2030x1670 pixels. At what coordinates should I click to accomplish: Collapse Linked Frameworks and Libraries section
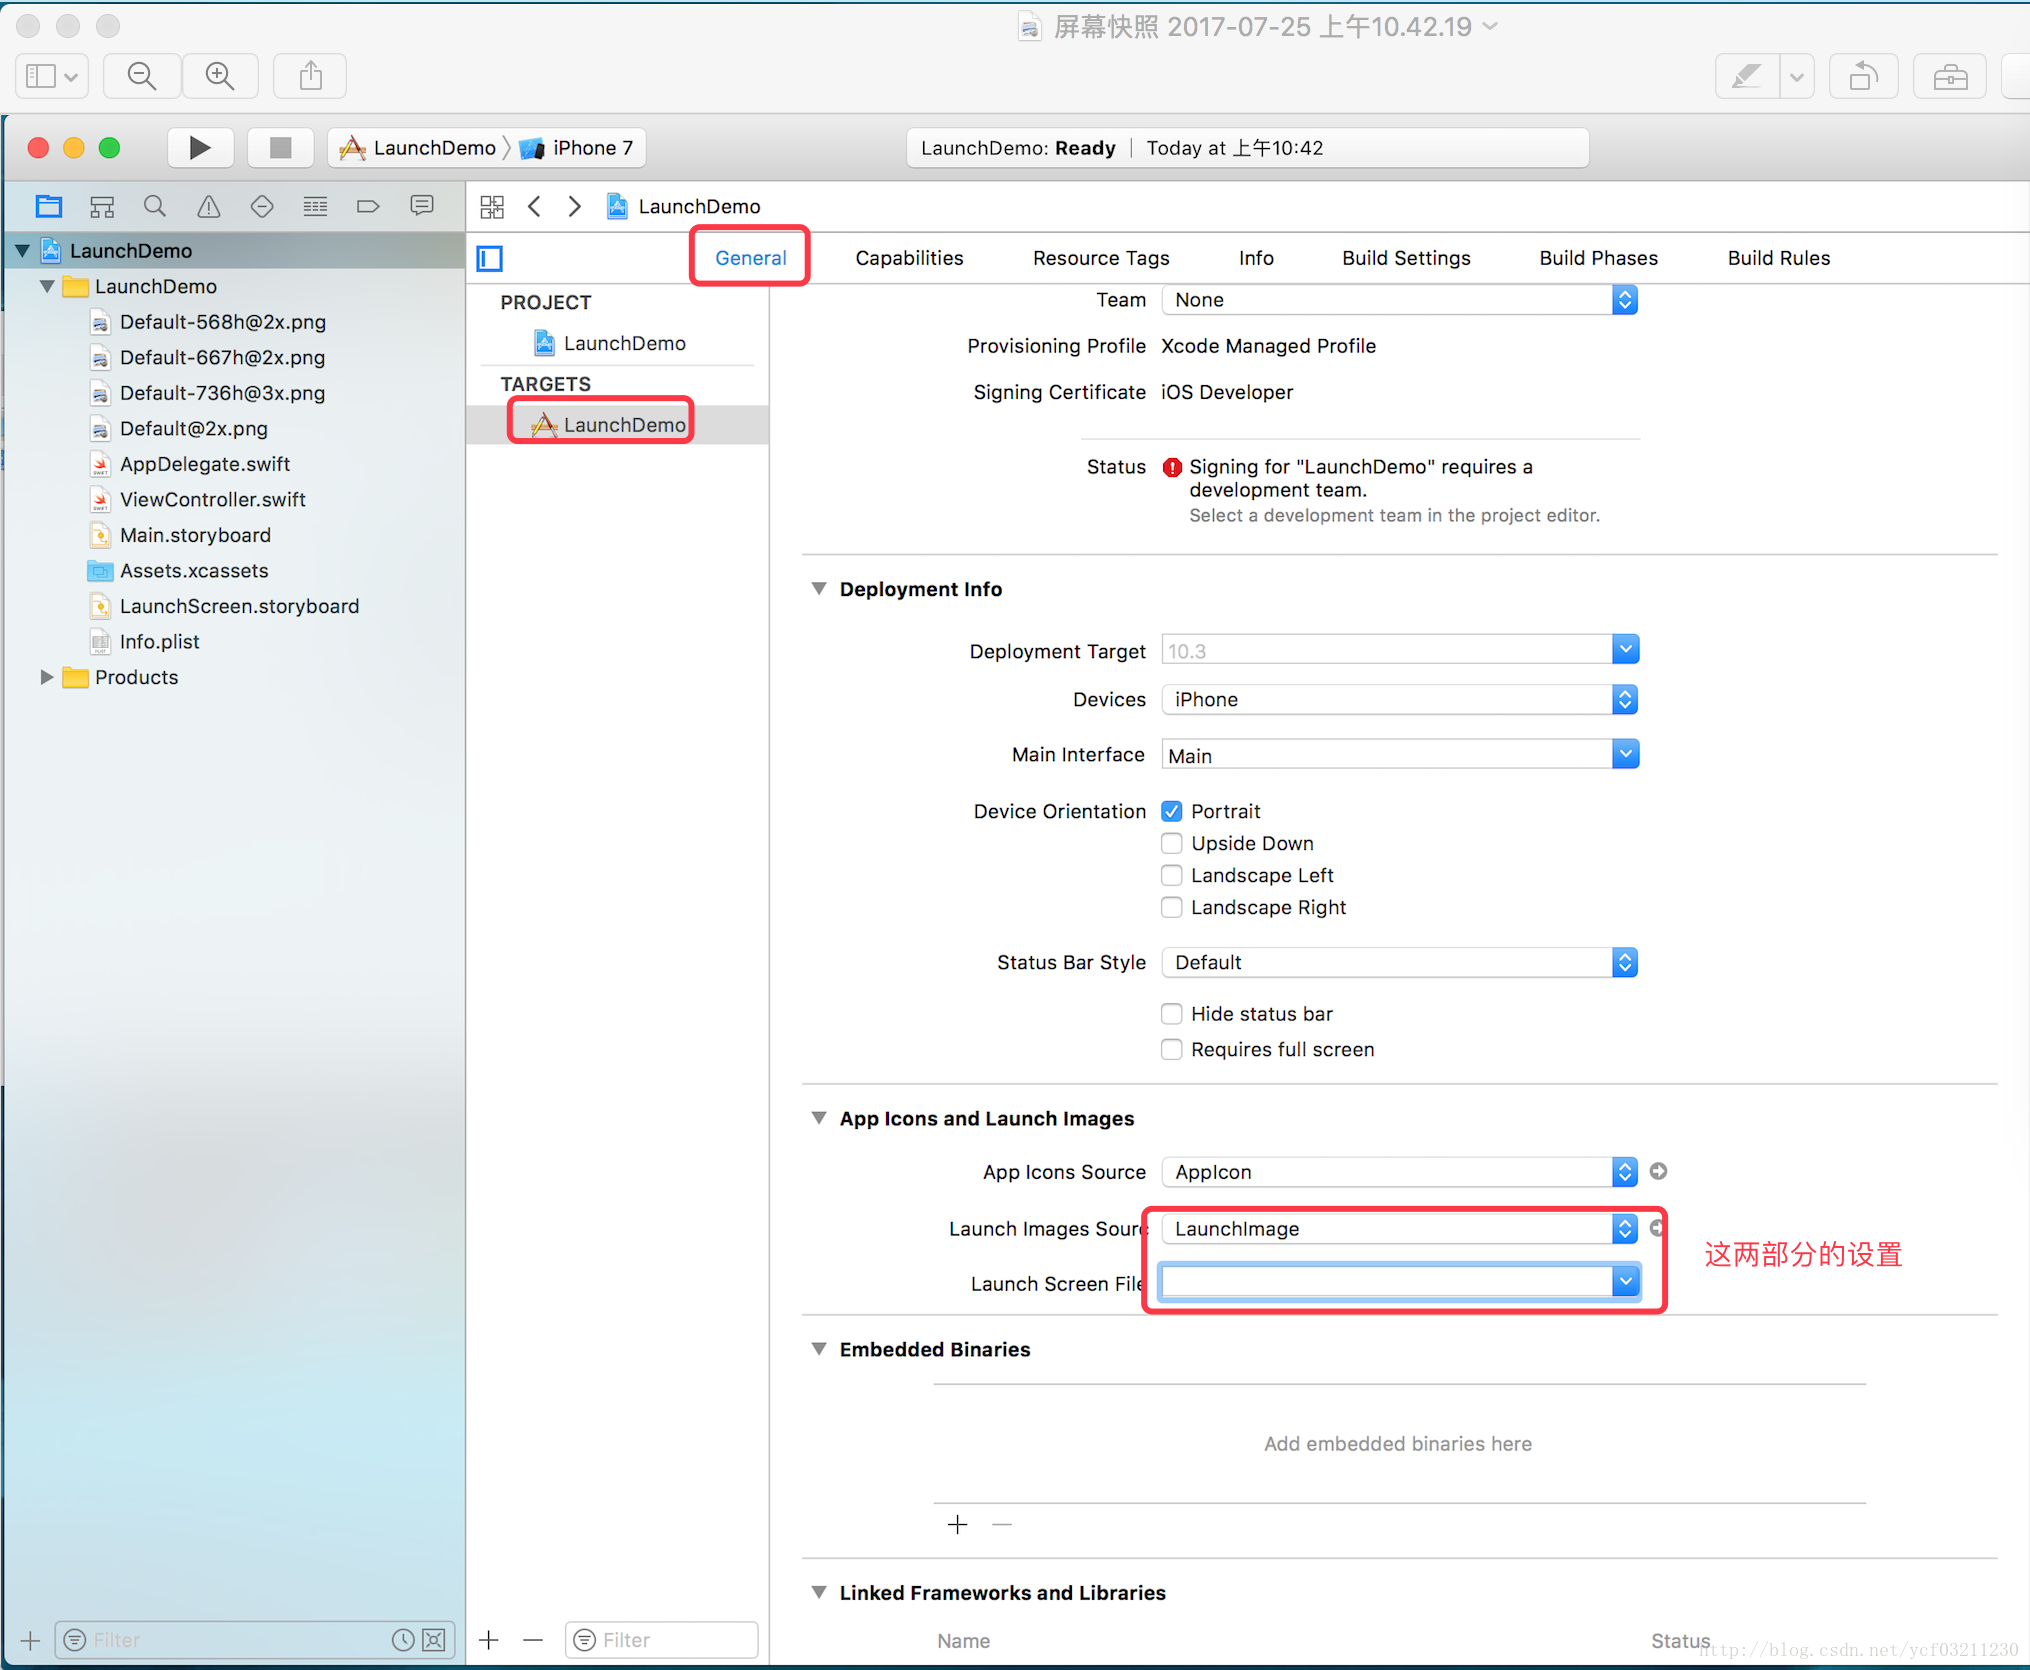click(x=819, y=1592)
